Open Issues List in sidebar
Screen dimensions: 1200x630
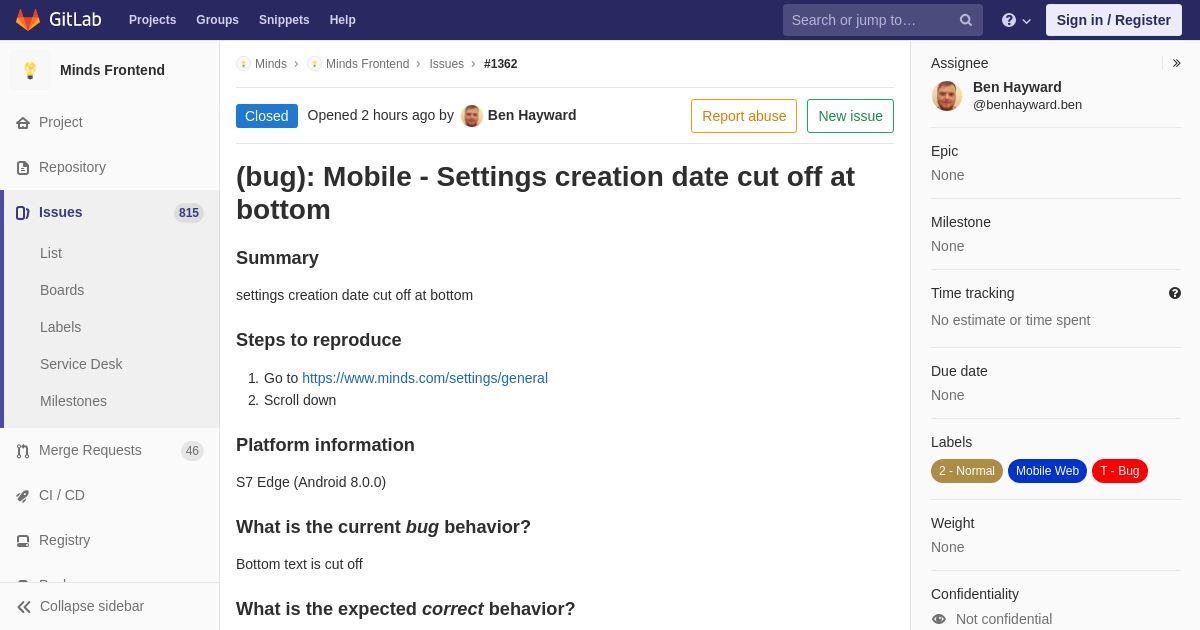coord(51,253)
